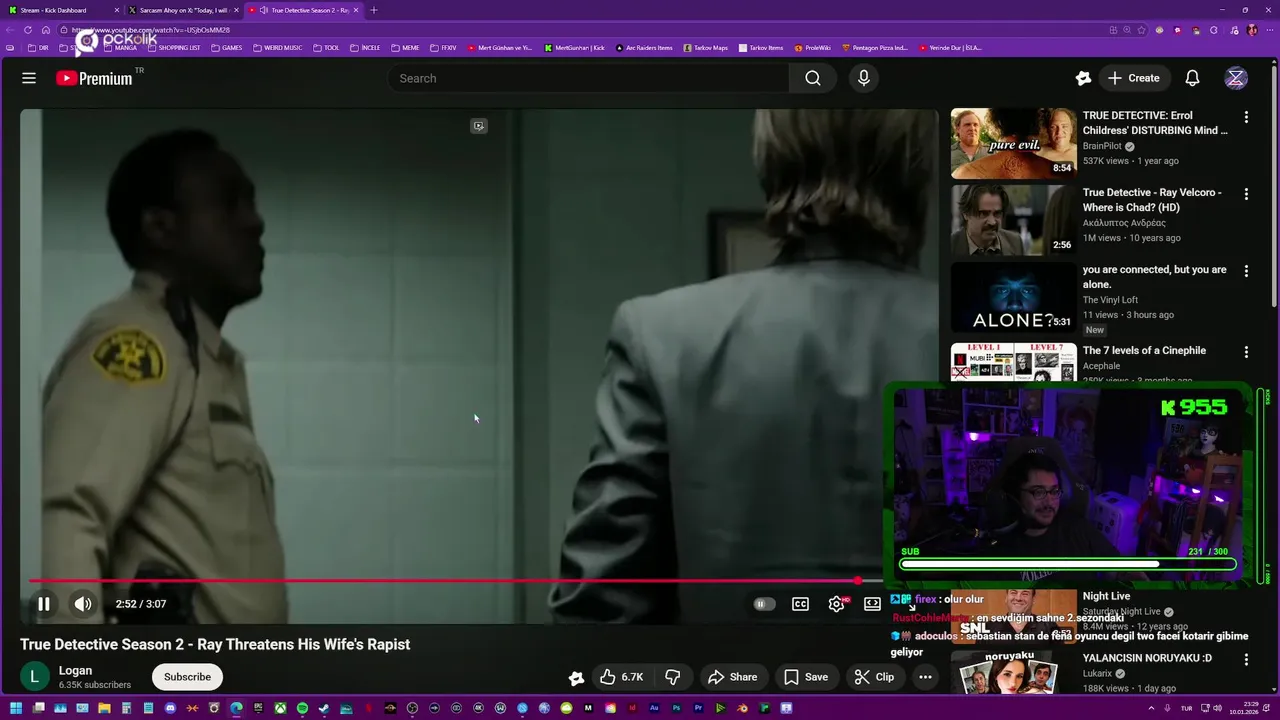Open the MEME bookmark folder
The width and height of the screenshot is (1280, 720).
click(406, 47)
